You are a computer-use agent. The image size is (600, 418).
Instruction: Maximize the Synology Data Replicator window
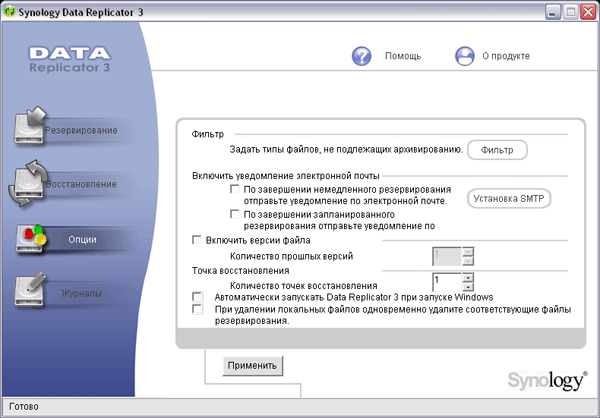[570, 12]
